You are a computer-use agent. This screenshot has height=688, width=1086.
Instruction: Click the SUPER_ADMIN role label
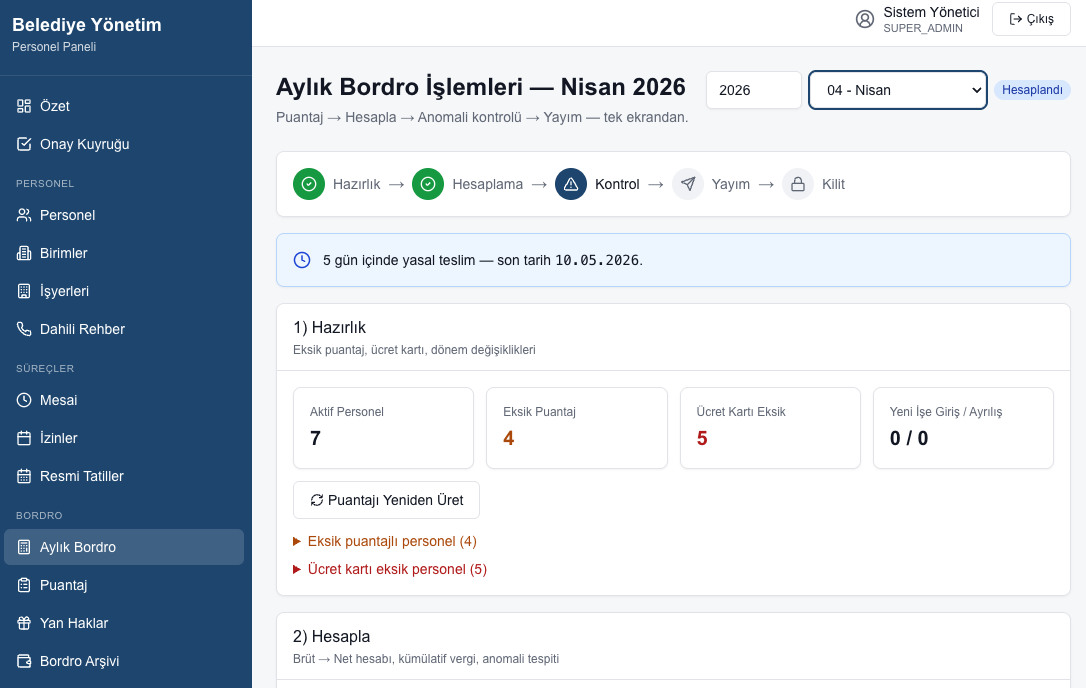tap(923, 28)
